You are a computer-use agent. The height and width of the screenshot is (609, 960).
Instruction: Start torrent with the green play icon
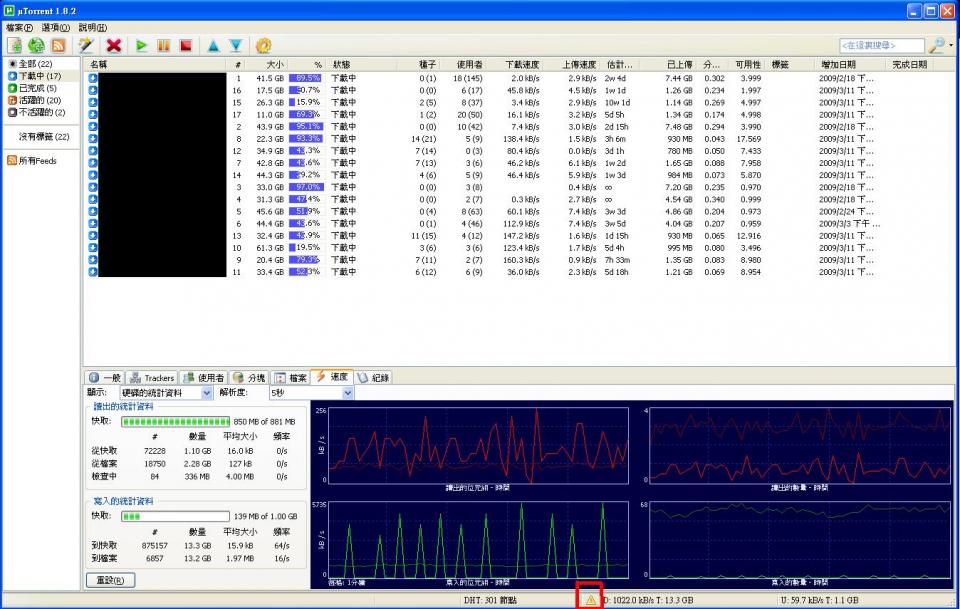click(x=142, y=45)
